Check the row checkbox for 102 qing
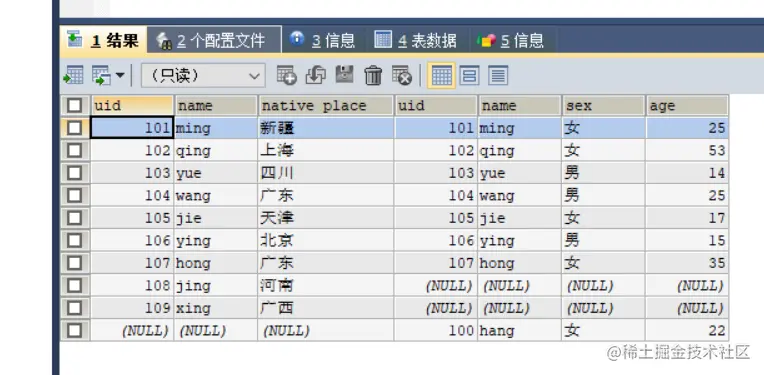This screenshot has width=764, height=375. coord(75,150)
